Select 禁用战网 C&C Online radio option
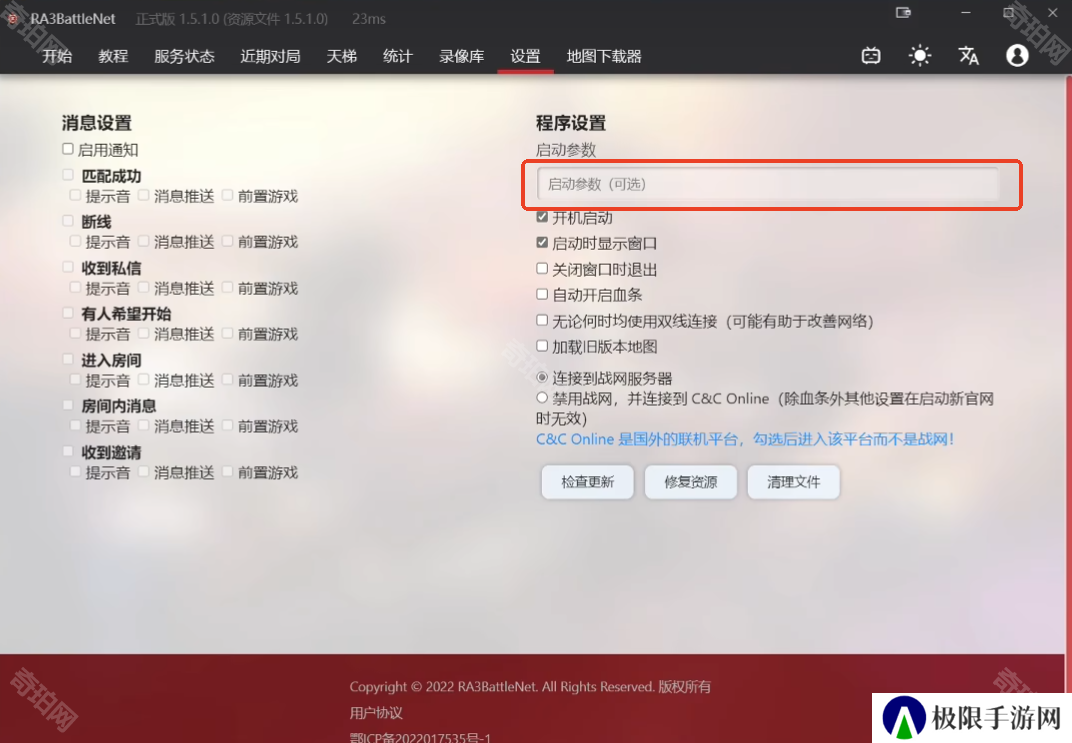The height and width of the screenshot is (743, 1072). (542, 398)
